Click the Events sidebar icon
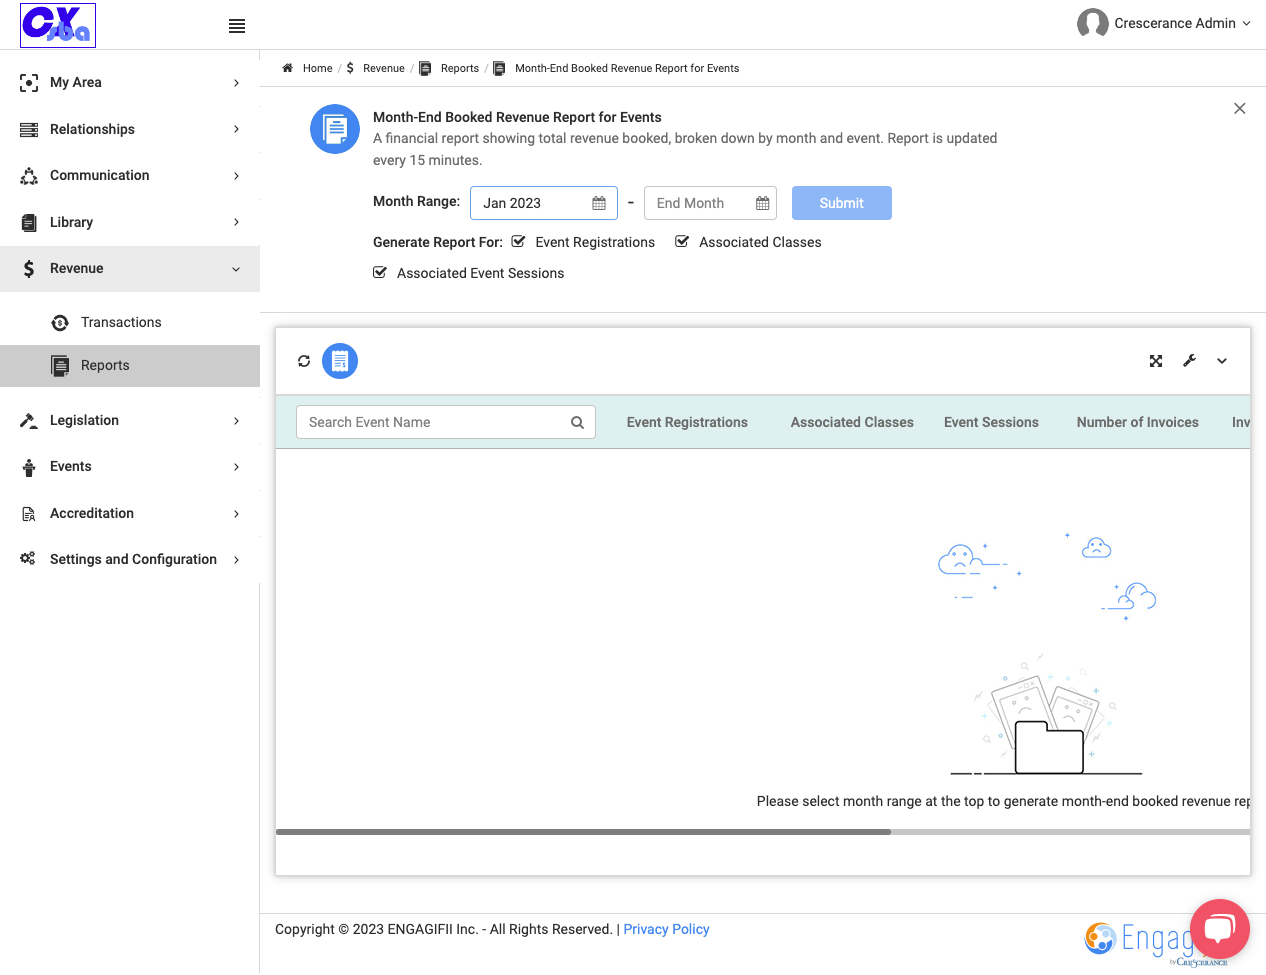 pos(29,467)
